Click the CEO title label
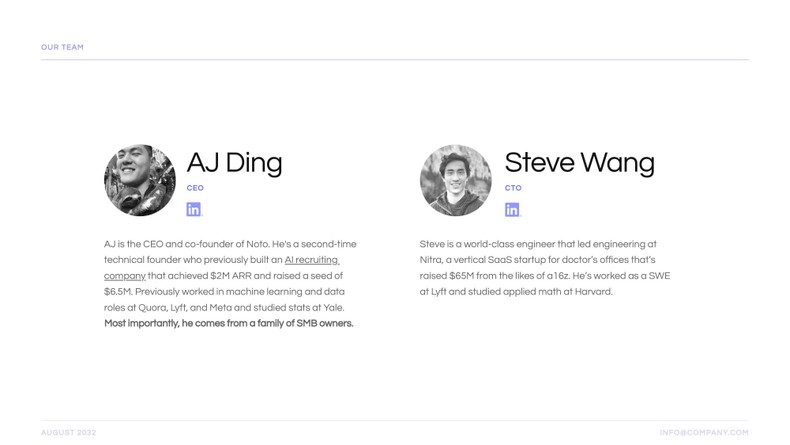Viewport: 790px width, 445px height. pyautogui.click(x=195, y=188)
